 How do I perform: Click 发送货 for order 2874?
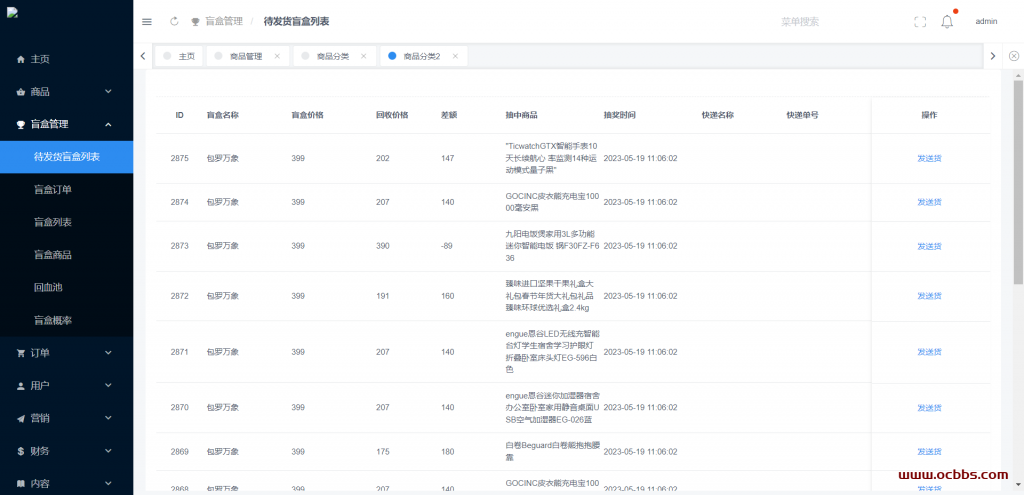click(929, 202)
